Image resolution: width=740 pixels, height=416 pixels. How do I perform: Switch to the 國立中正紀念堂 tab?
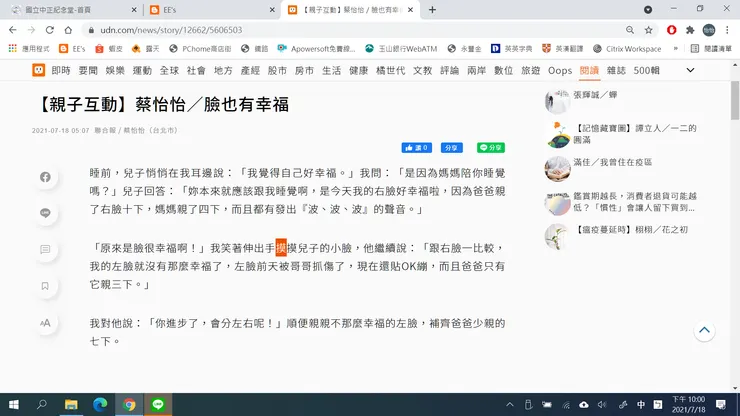click(x=75, y=10)
